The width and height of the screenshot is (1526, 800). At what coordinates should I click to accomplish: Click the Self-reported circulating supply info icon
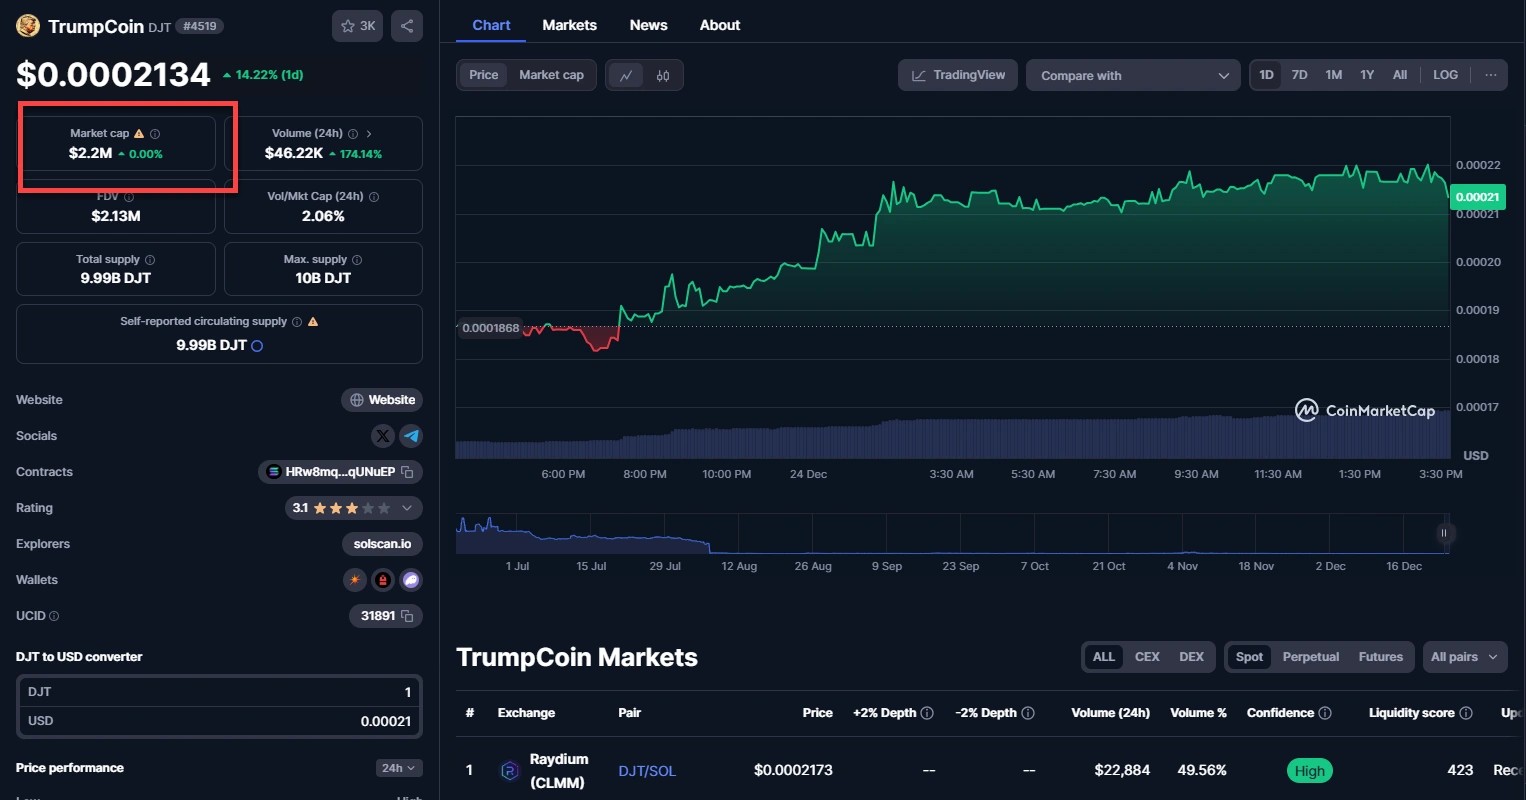[x=296, y=322]
